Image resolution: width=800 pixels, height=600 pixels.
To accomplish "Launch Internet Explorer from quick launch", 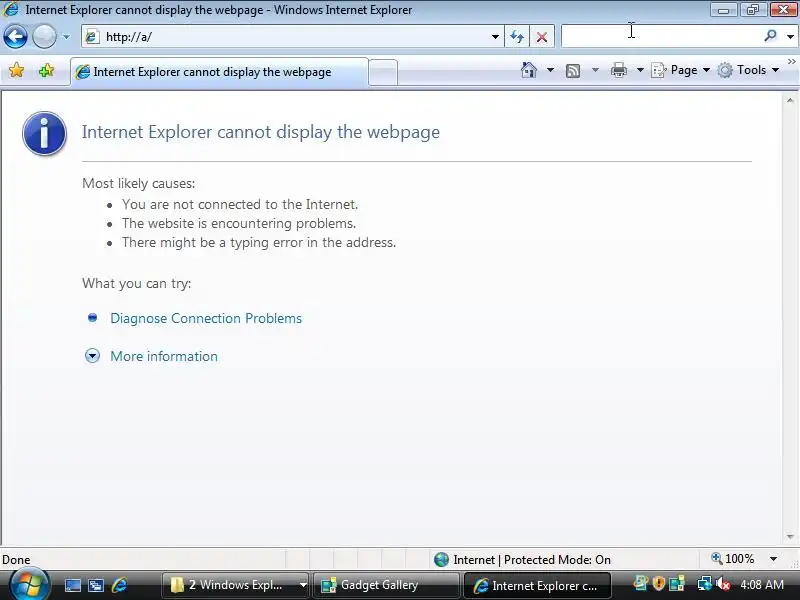I will (119, 585).
